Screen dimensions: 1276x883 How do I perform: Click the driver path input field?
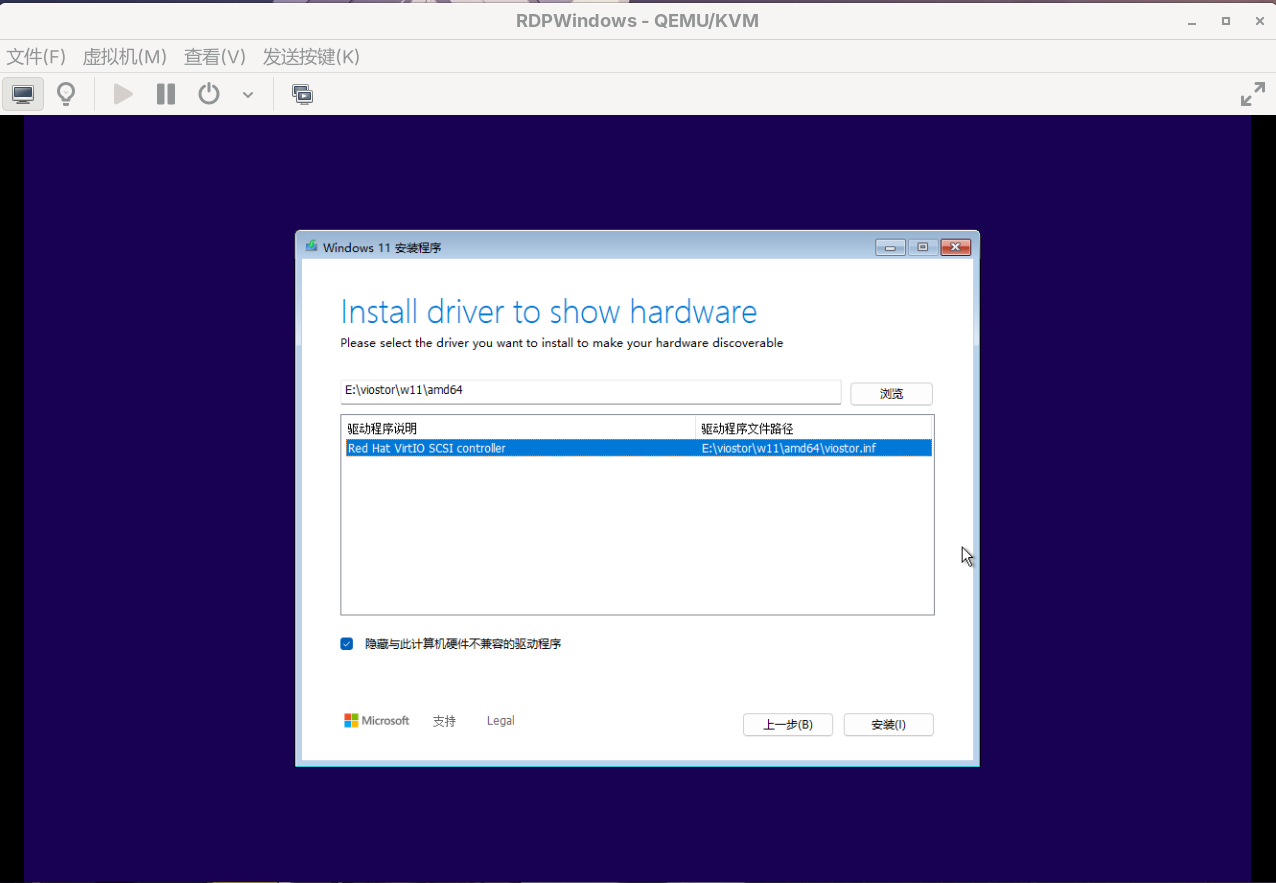coord(590,391)
